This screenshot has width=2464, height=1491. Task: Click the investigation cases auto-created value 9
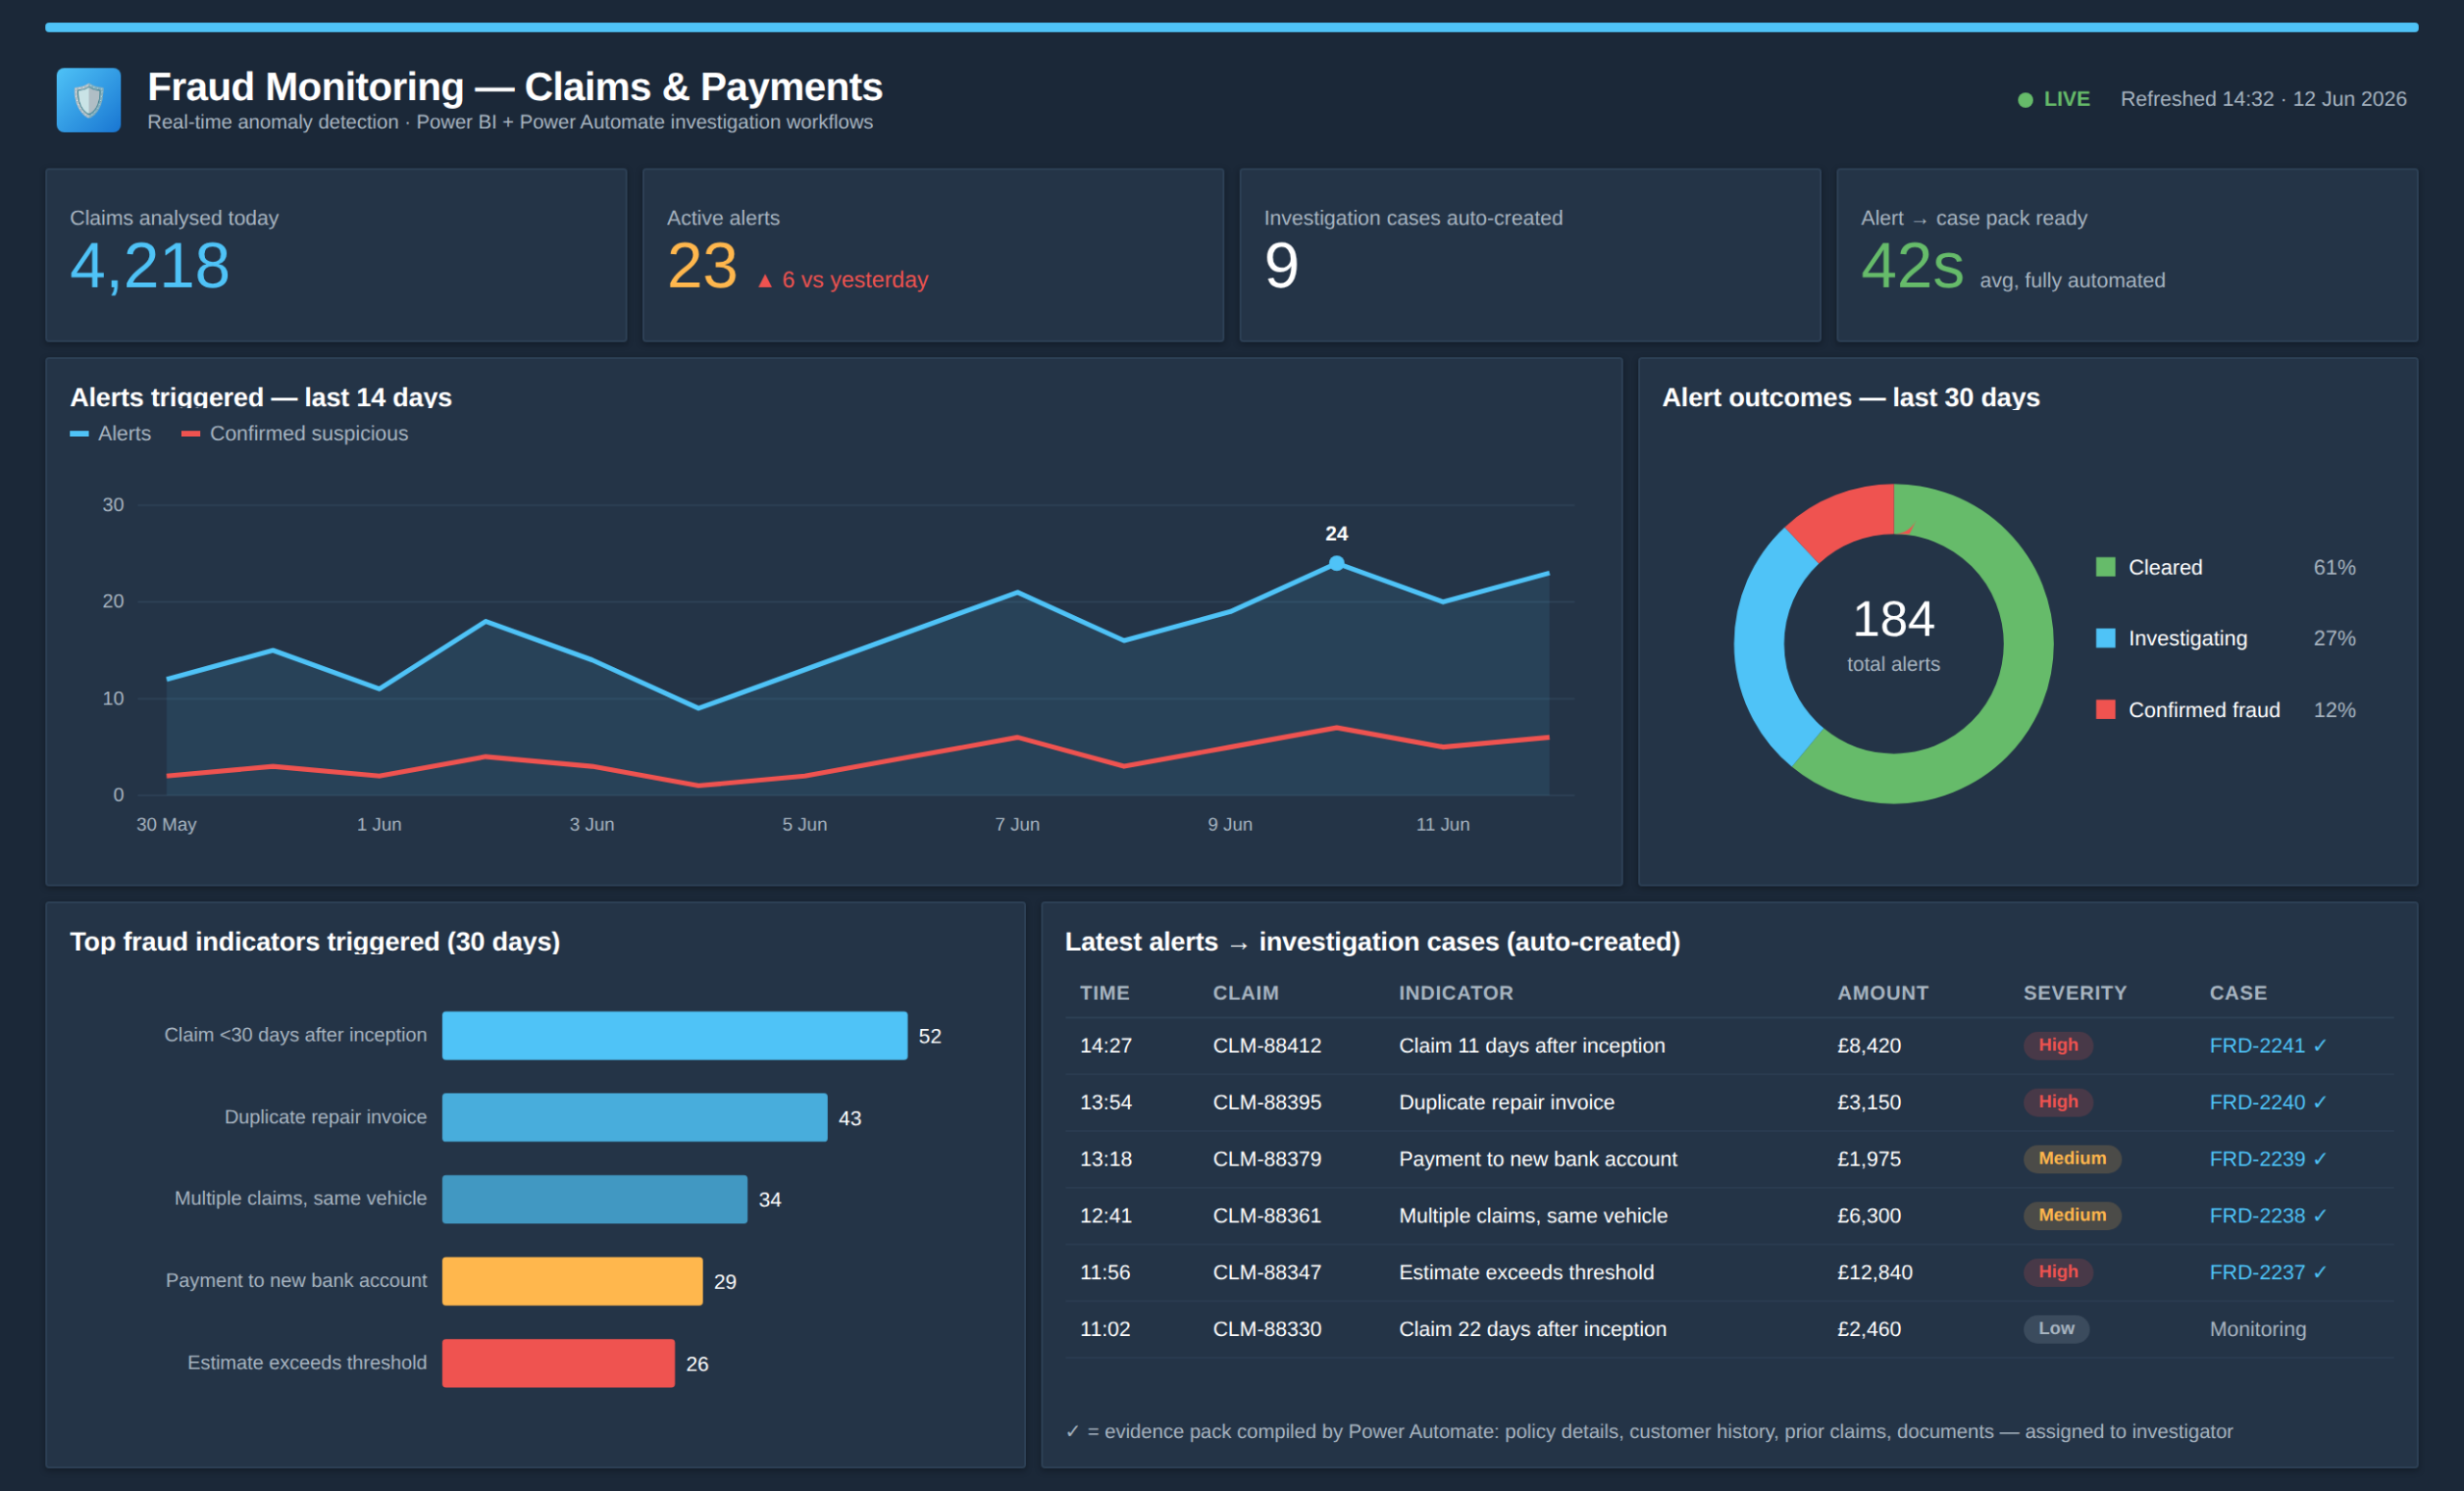(x=1281, y=266)
